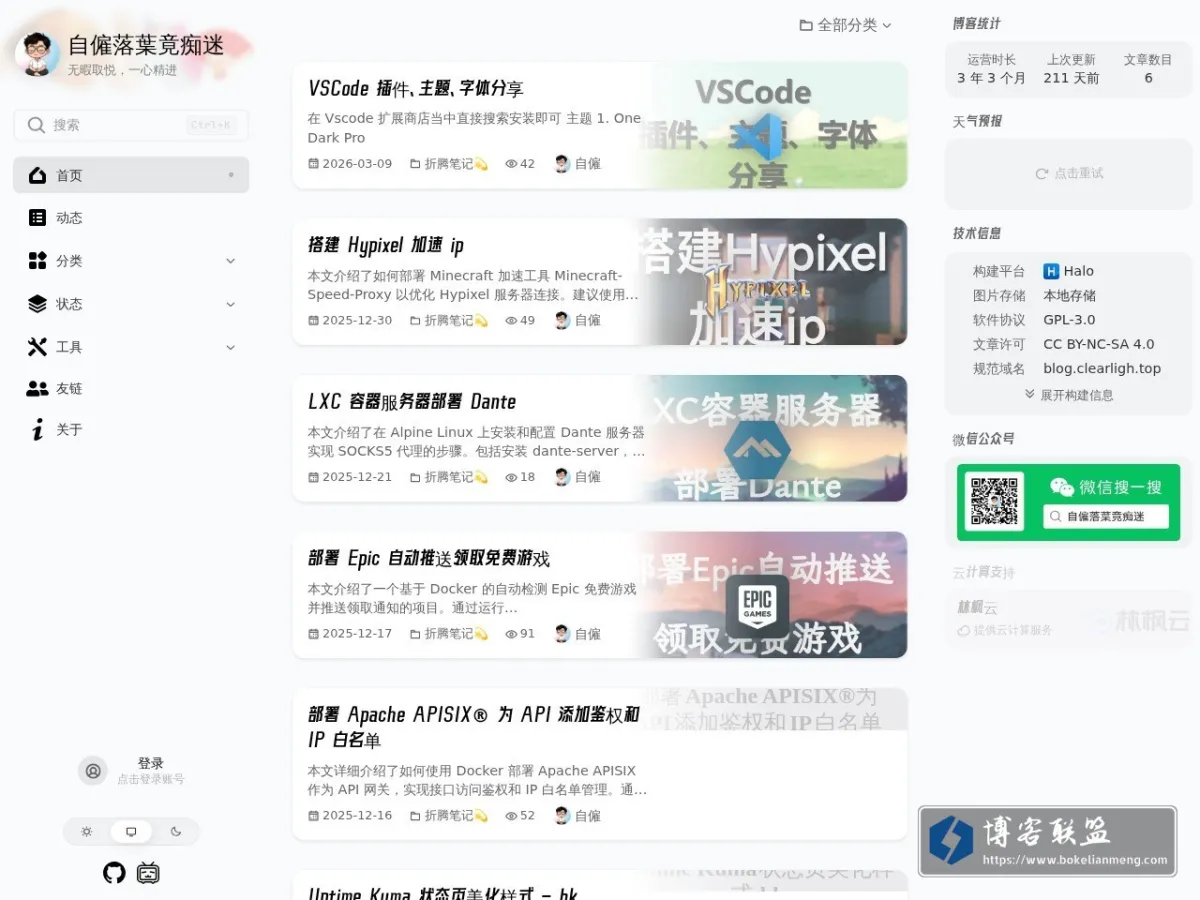Click the Hypixel article cover thumbnail

tap(772, 282)
